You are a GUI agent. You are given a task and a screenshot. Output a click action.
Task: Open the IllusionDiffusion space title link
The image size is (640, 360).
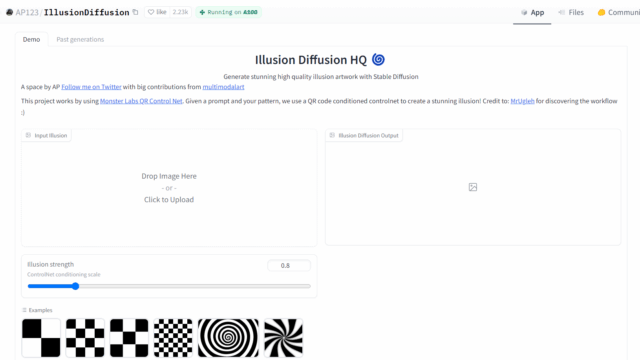[87, 12]
